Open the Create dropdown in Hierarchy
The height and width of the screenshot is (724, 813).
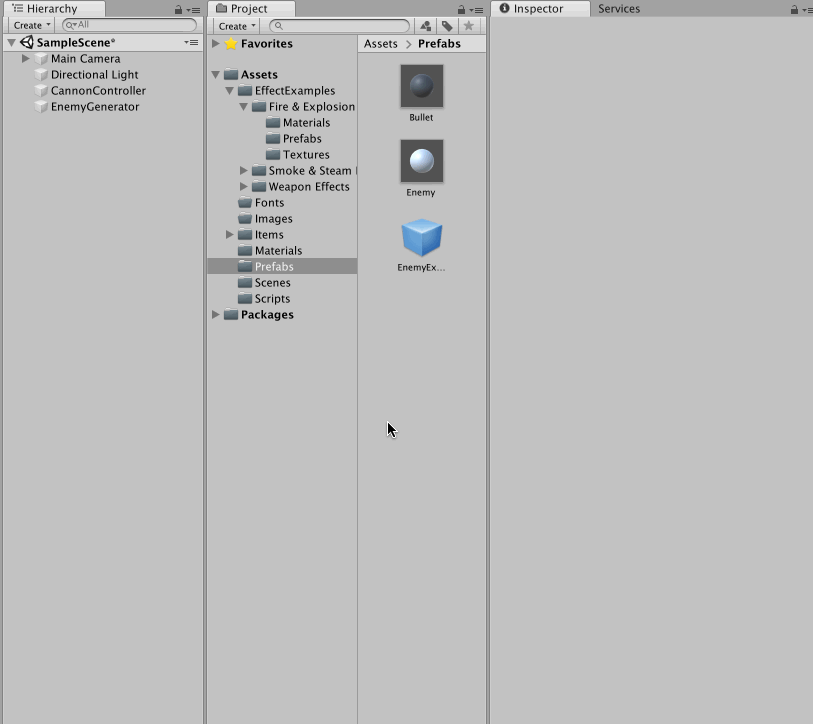[30, 25]
